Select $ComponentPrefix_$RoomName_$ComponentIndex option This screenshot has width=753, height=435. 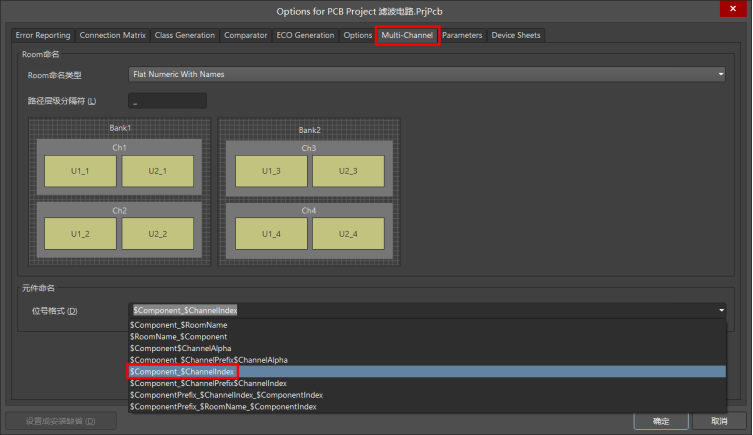coord(222,407)
